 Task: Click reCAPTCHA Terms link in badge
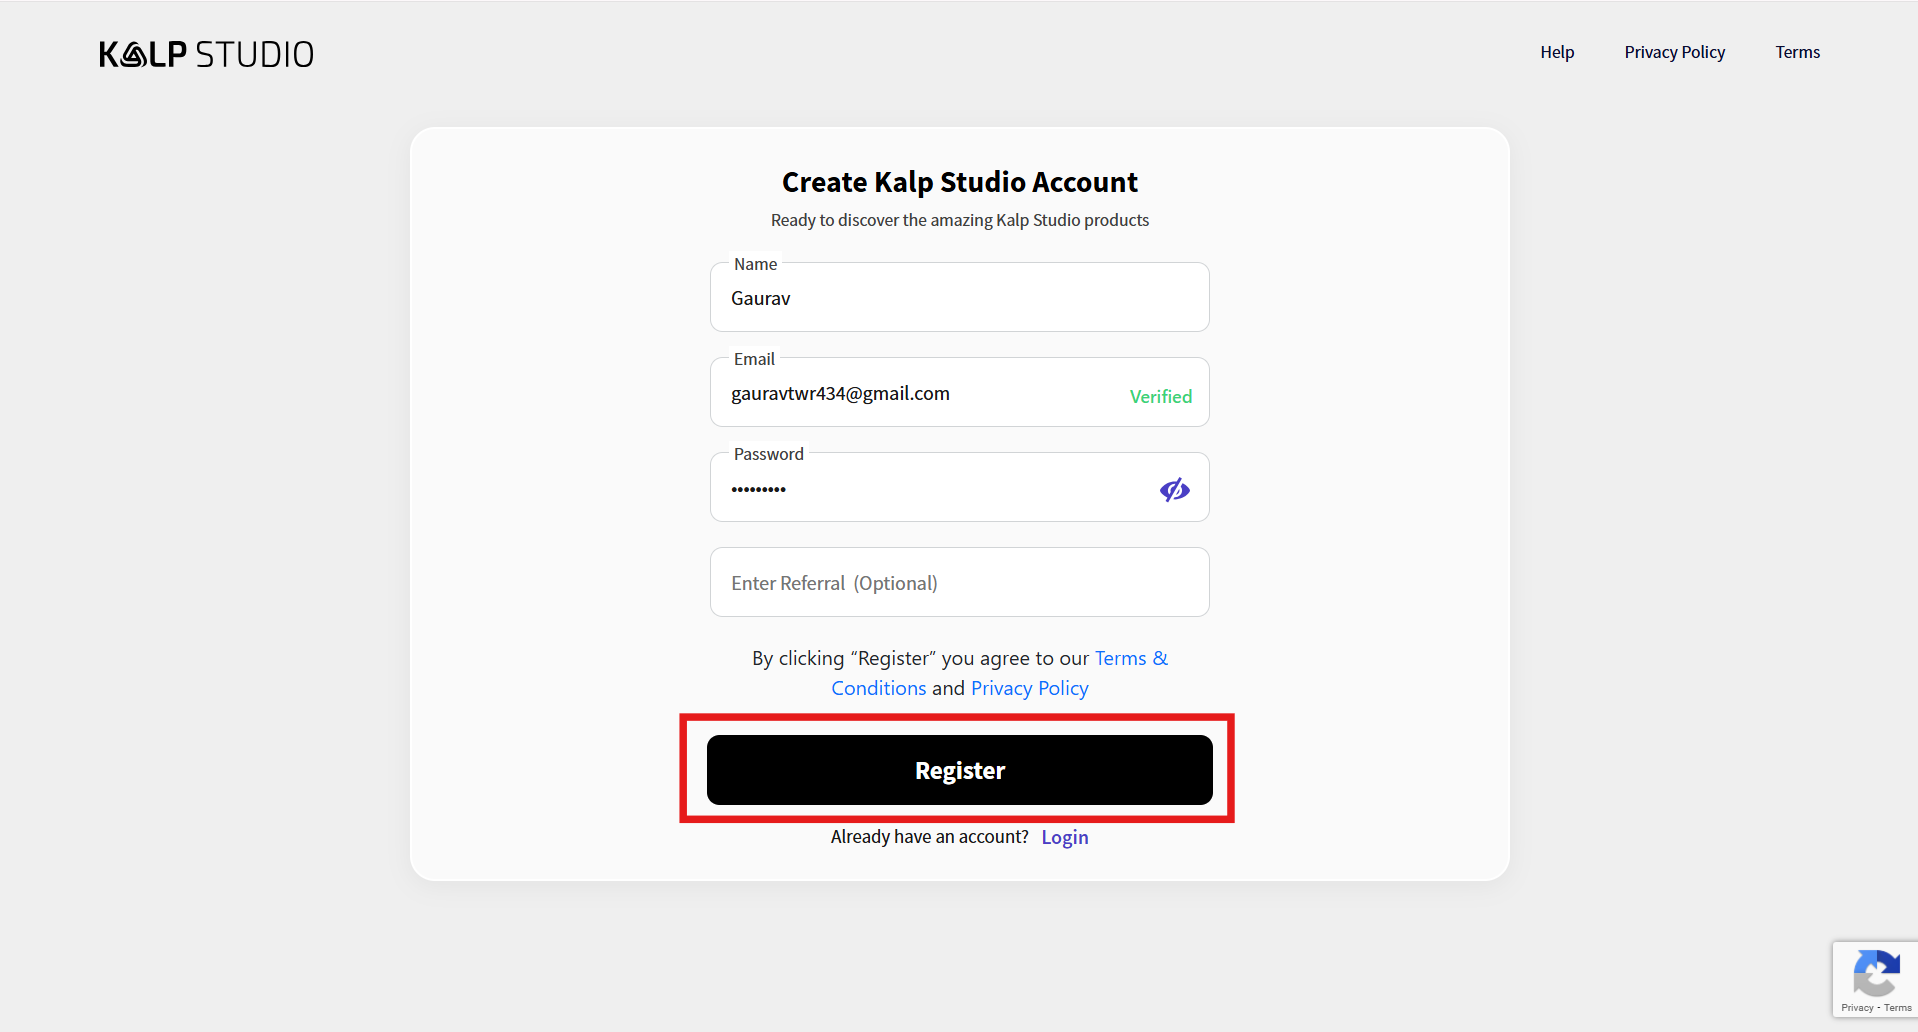[x=1898, y=1008]
